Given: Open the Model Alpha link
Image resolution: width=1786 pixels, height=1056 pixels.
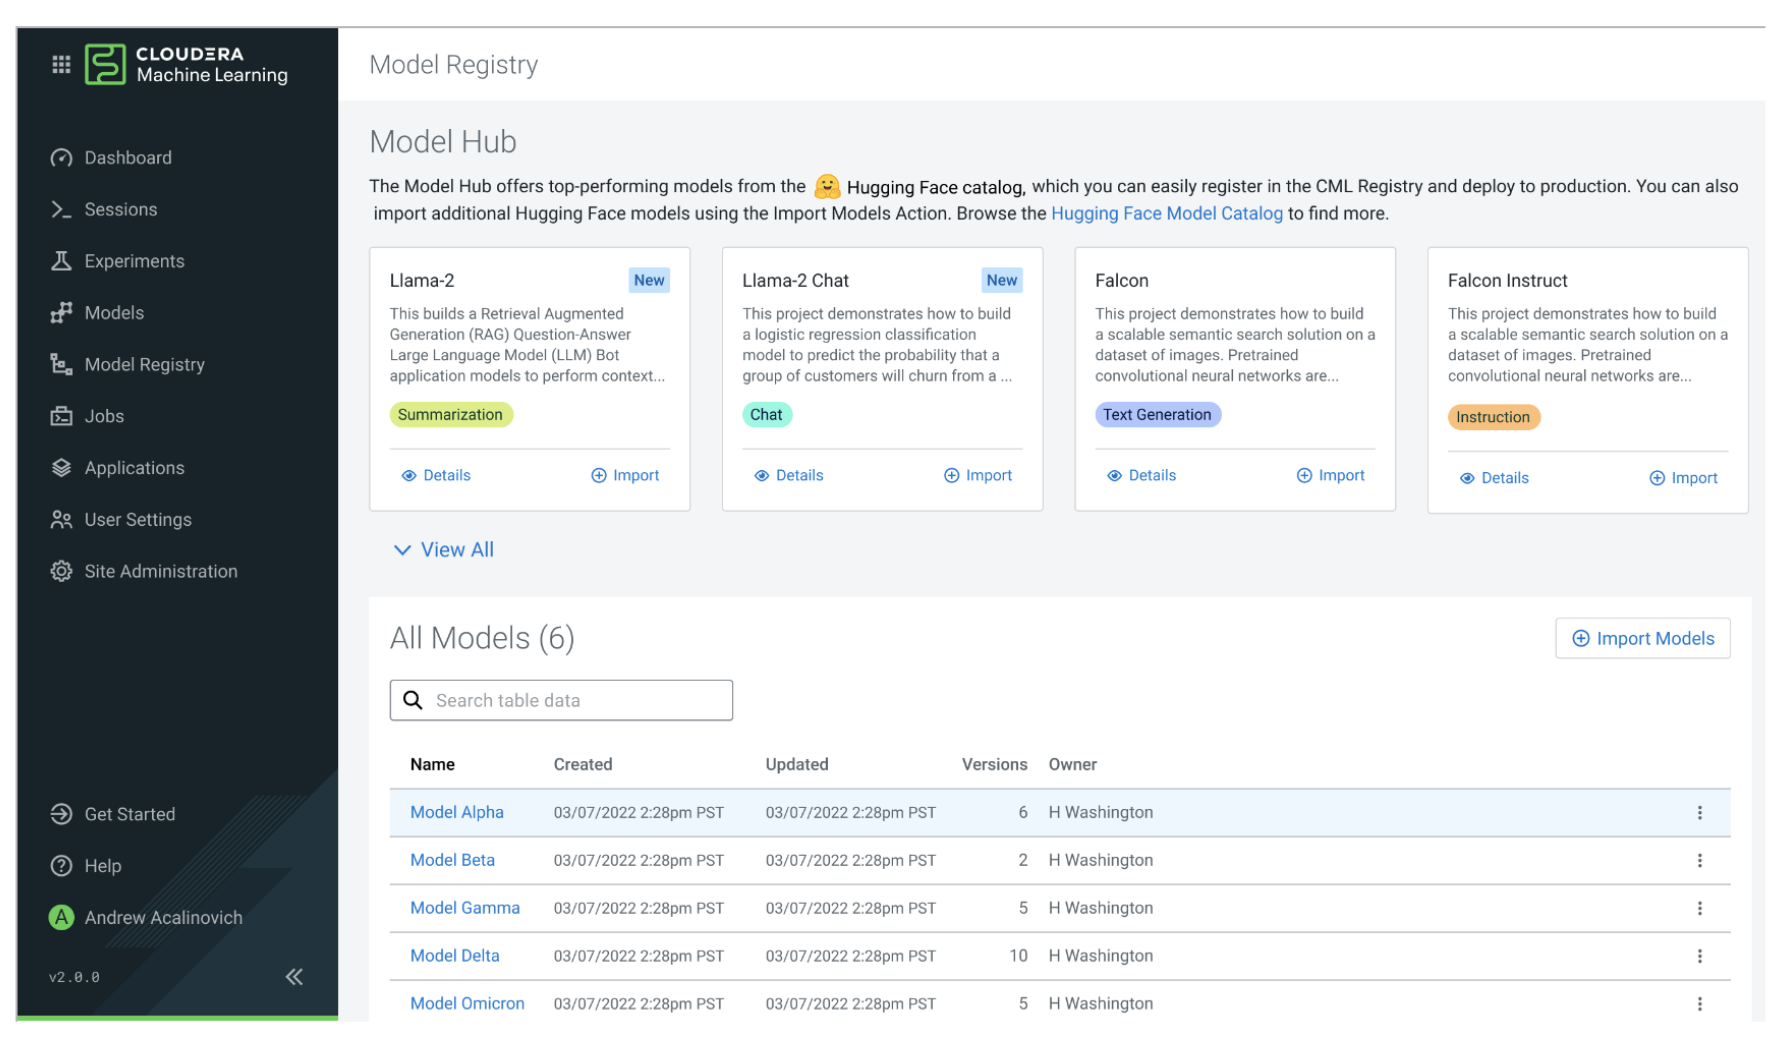Looking at the screenshot, I should coord(457,813).
